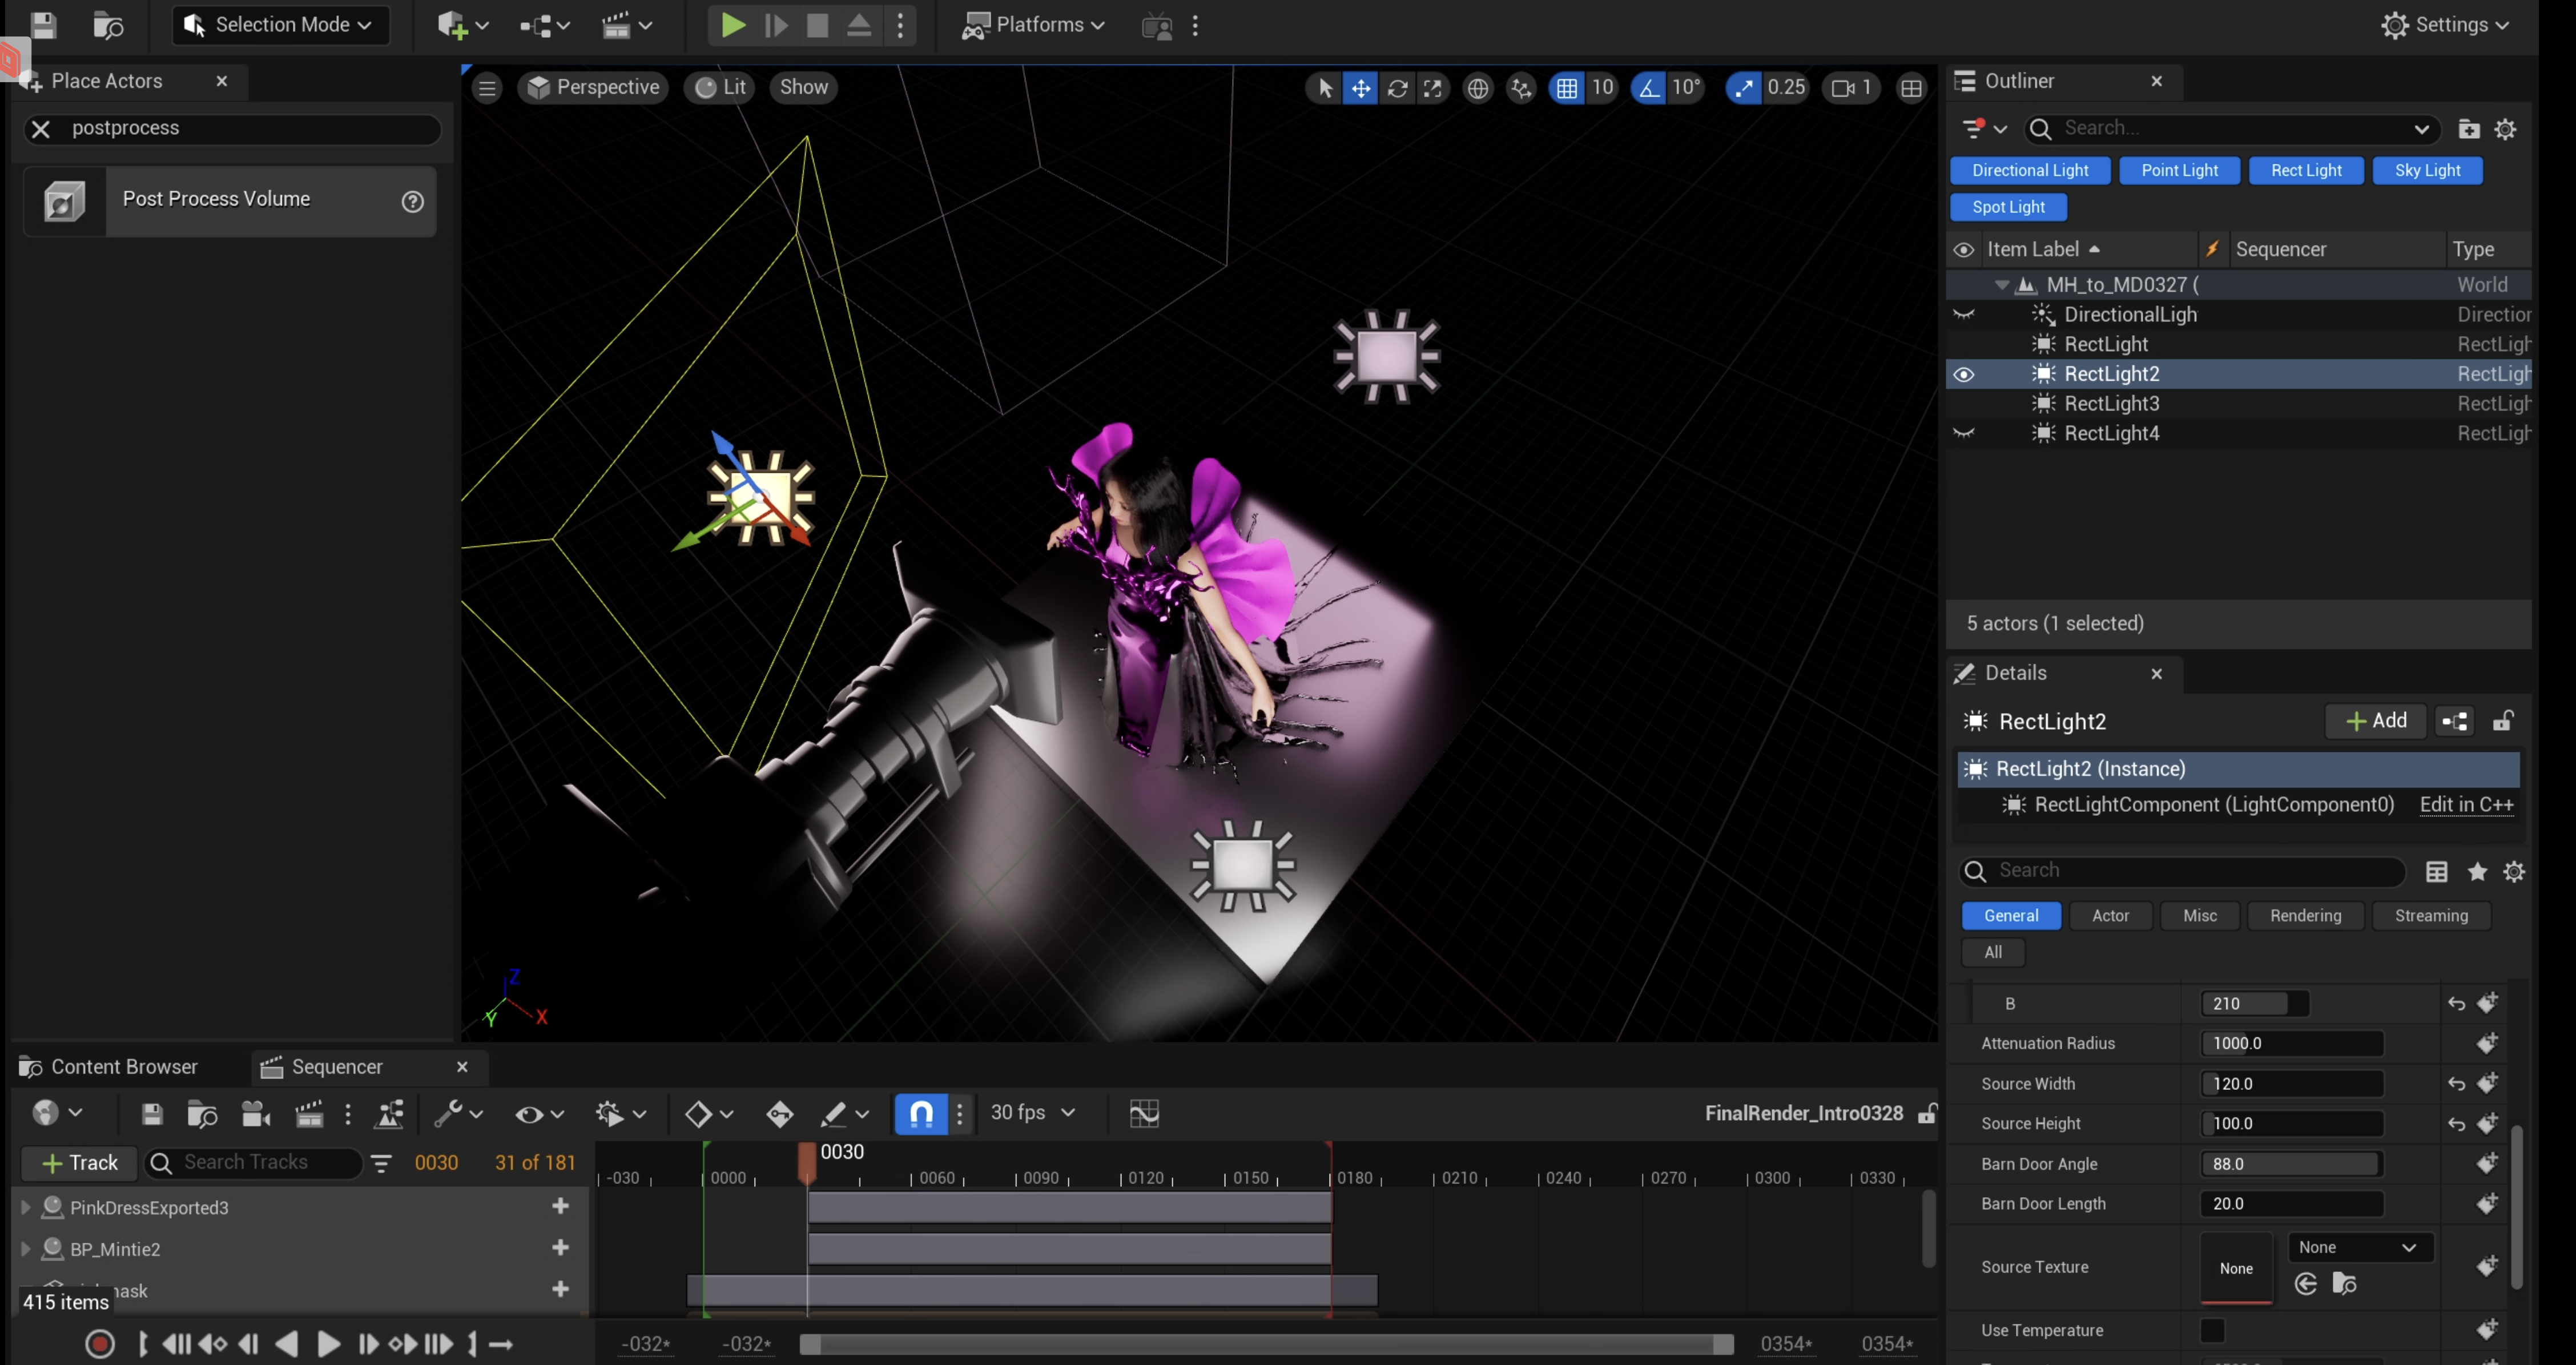Click the Sequencer camera cut icon
Screen dimensions: 2576x1365
[256, 1113]
